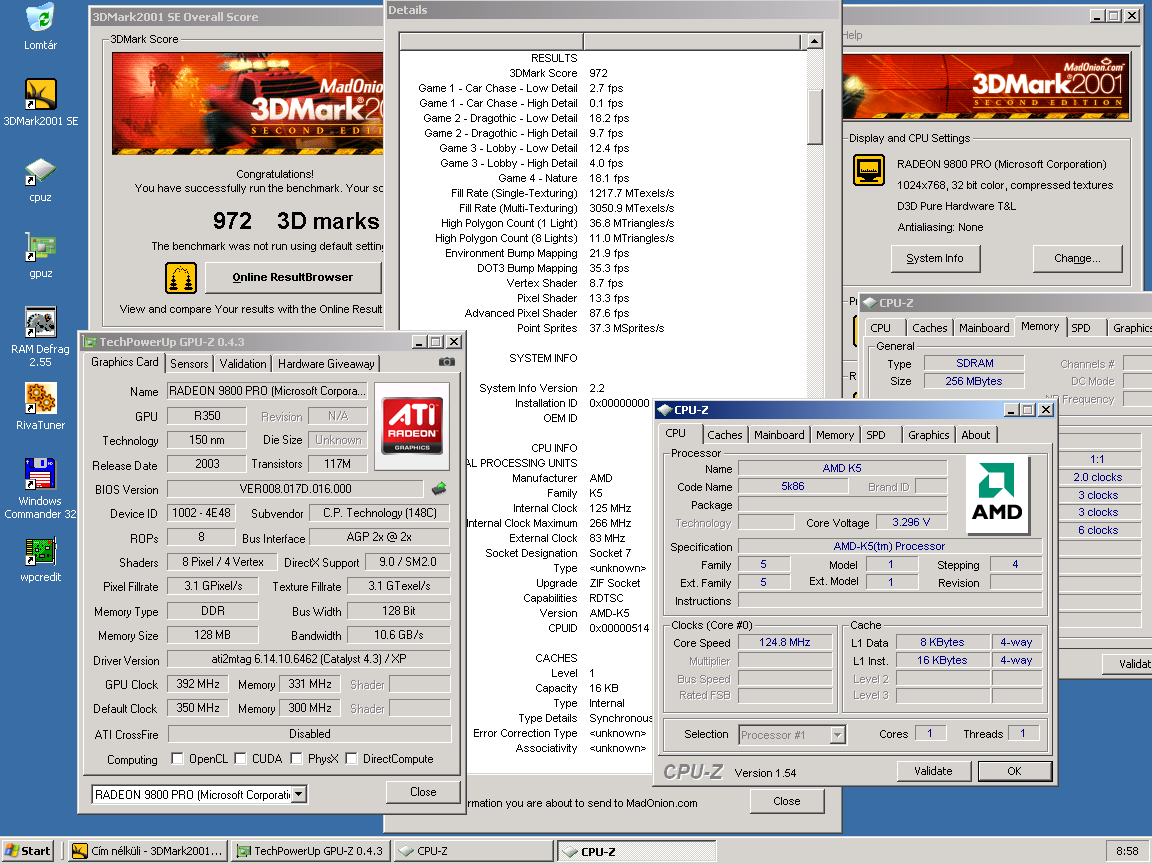Click background CPU-Z window title icon
The width and height of the screenshot is (1152, 864).
point(870,303)
